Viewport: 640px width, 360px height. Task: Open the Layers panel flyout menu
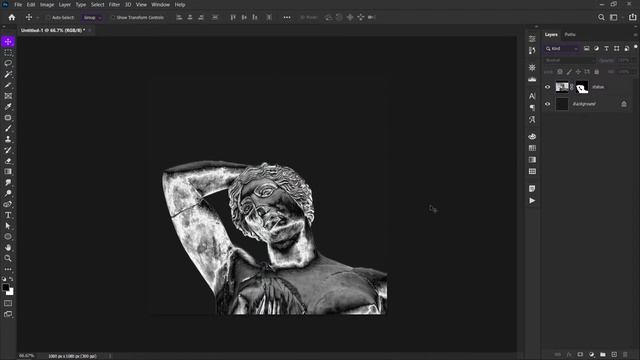tap(636, 35)
